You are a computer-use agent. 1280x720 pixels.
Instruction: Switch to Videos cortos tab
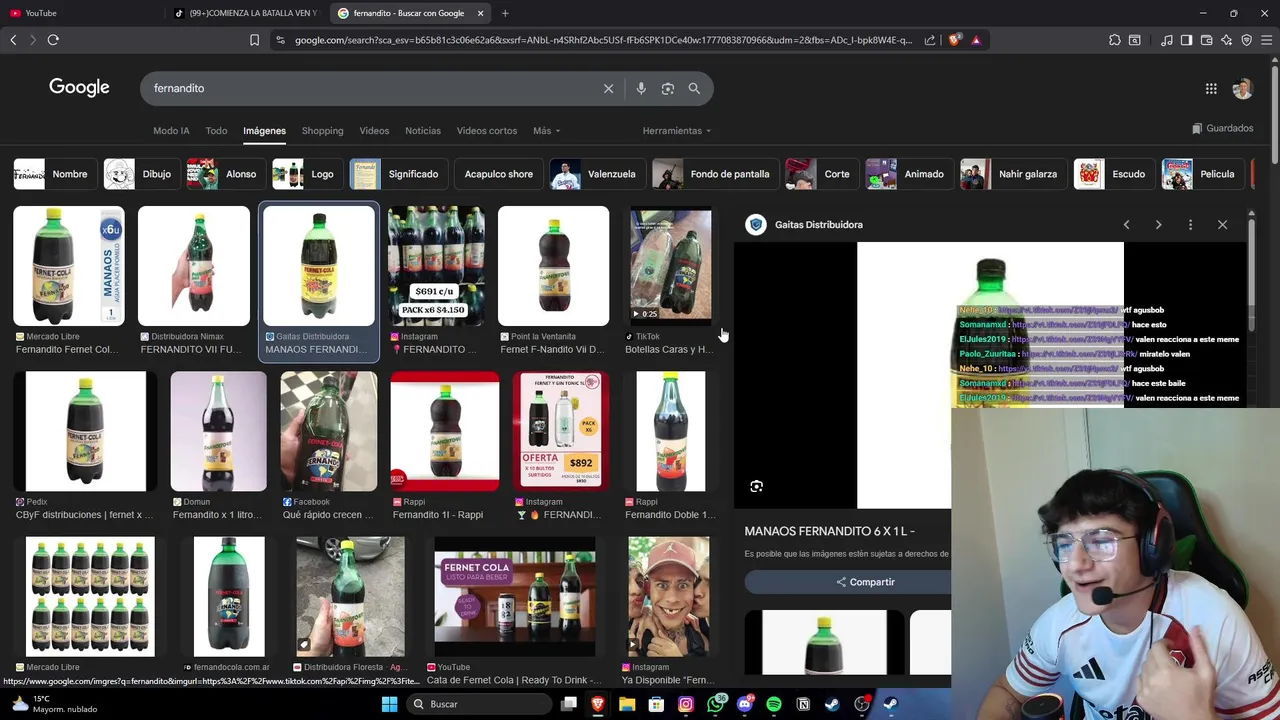(487, 131)
